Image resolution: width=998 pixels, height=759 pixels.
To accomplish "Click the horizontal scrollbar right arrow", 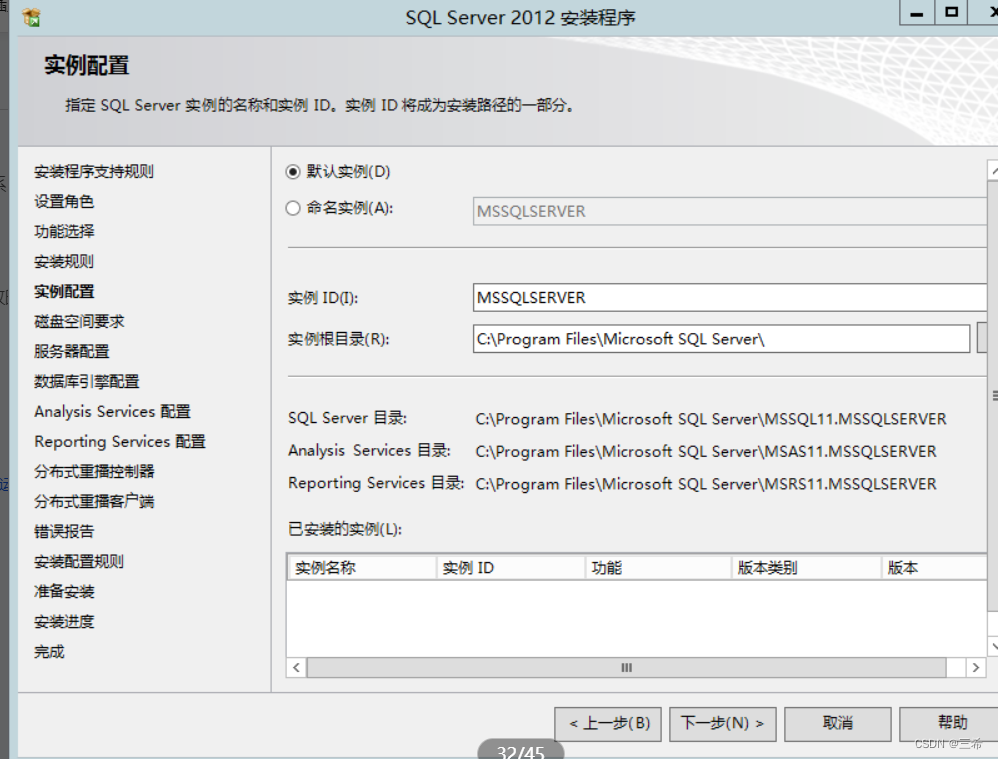I will (x=976, y=667).
